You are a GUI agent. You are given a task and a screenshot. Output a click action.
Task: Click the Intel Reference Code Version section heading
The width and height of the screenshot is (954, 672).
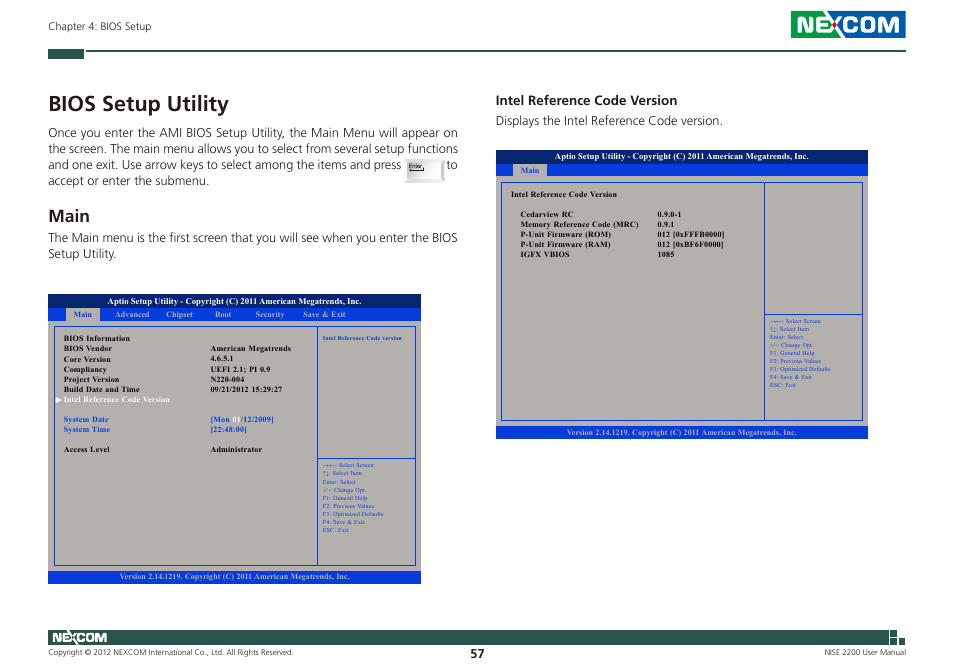586,100
